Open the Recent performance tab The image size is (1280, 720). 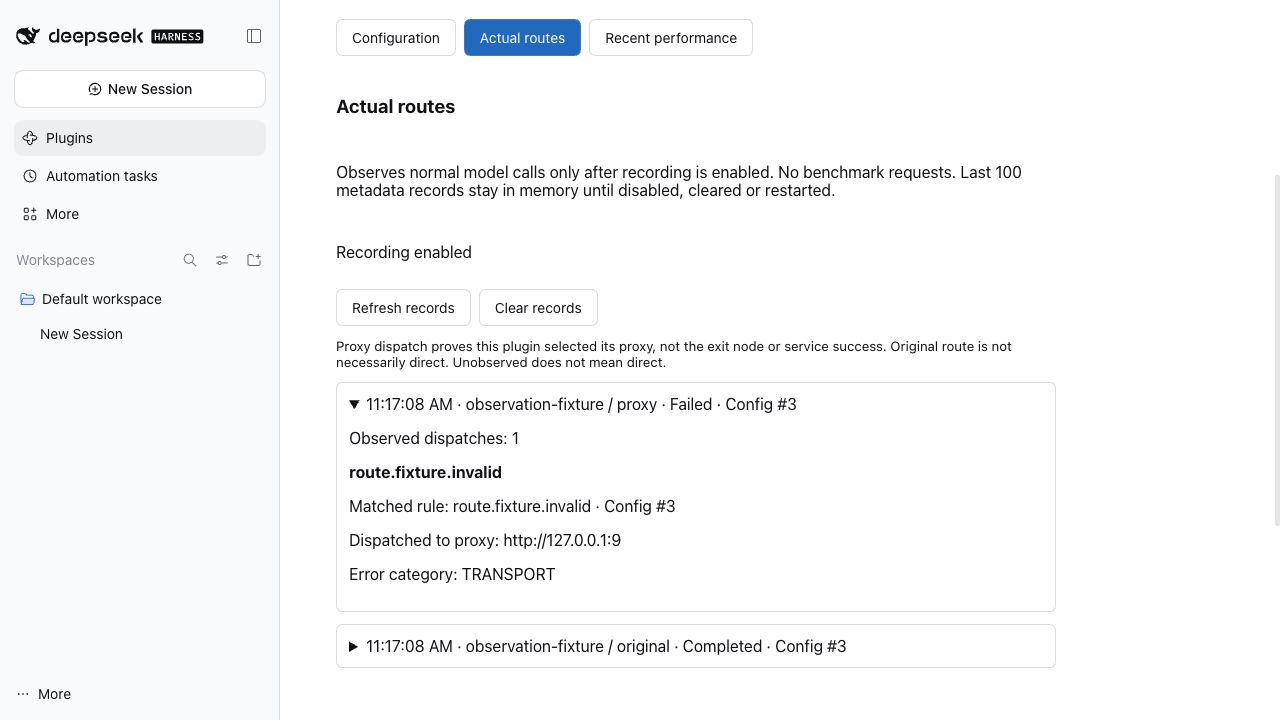[x=671, y=38]
